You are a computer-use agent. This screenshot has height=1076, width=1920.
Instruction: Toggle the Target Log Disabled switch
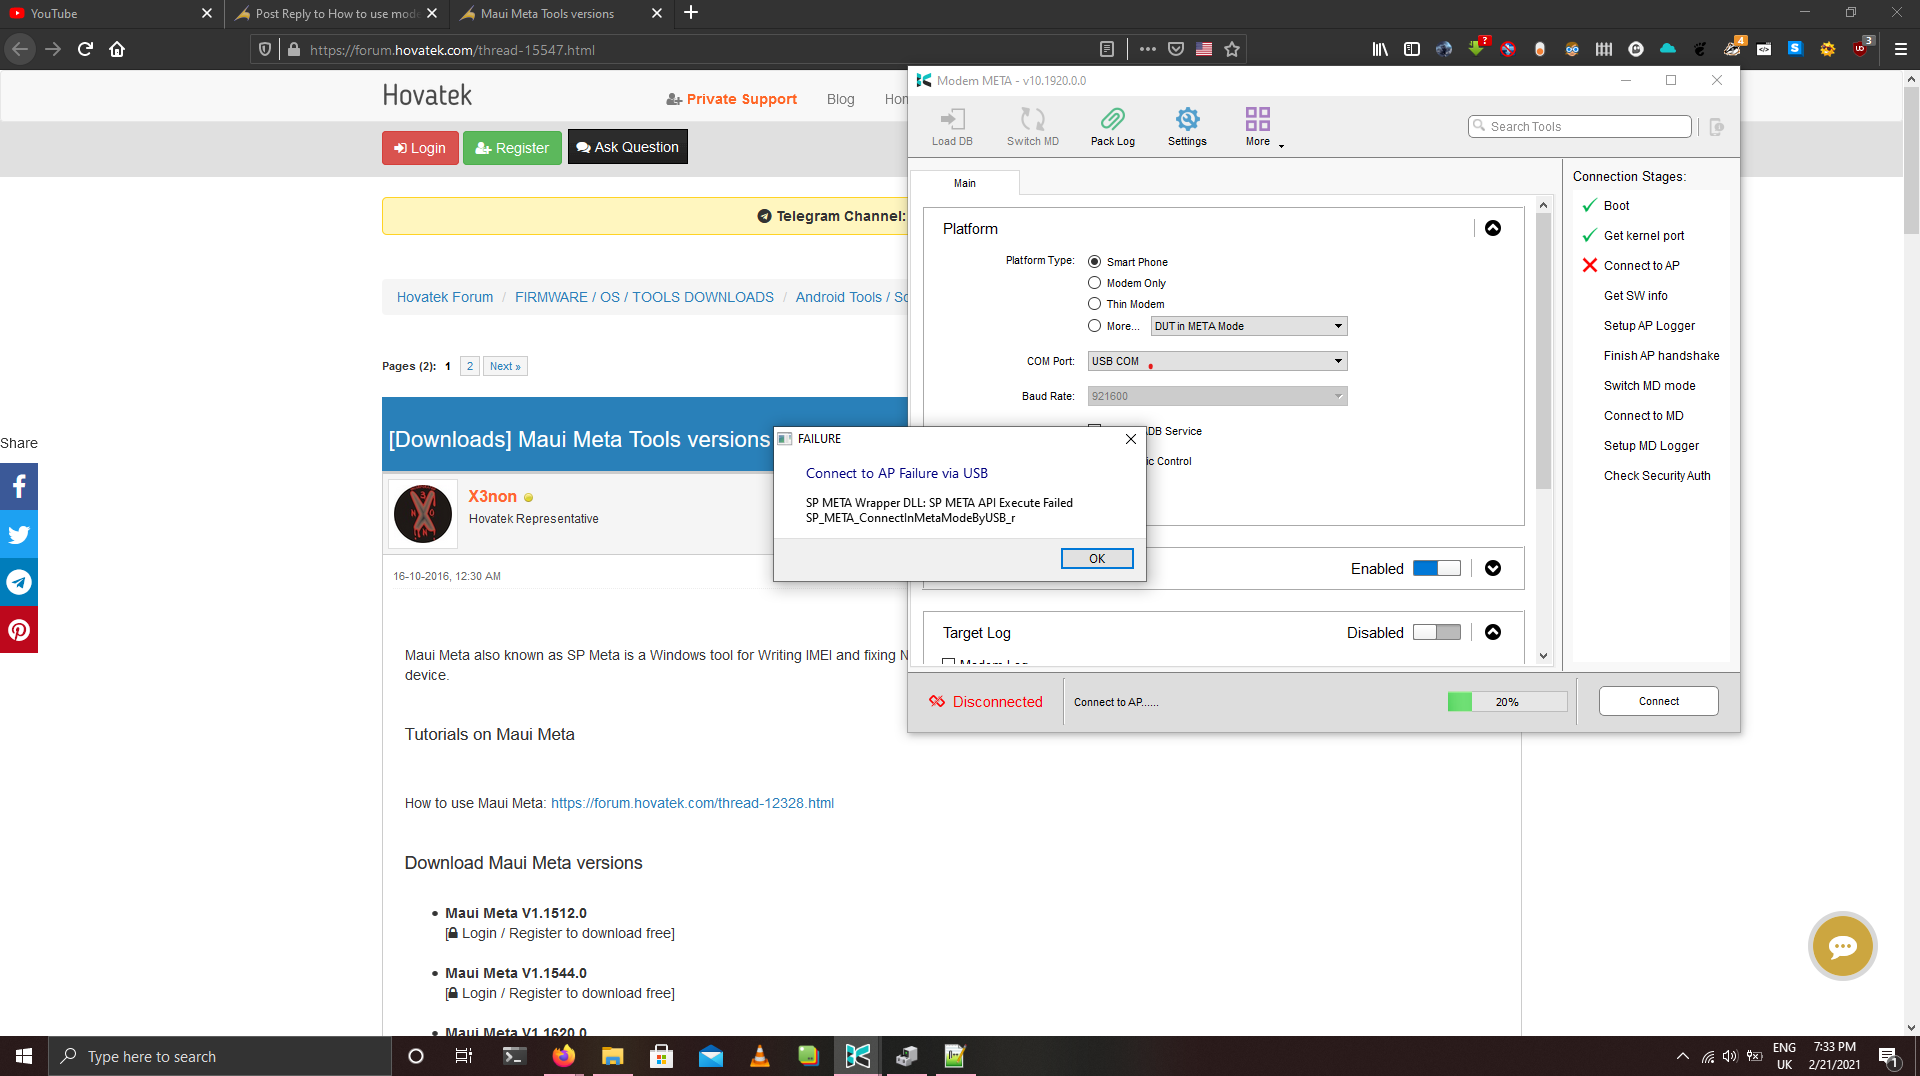point(1436,632)
